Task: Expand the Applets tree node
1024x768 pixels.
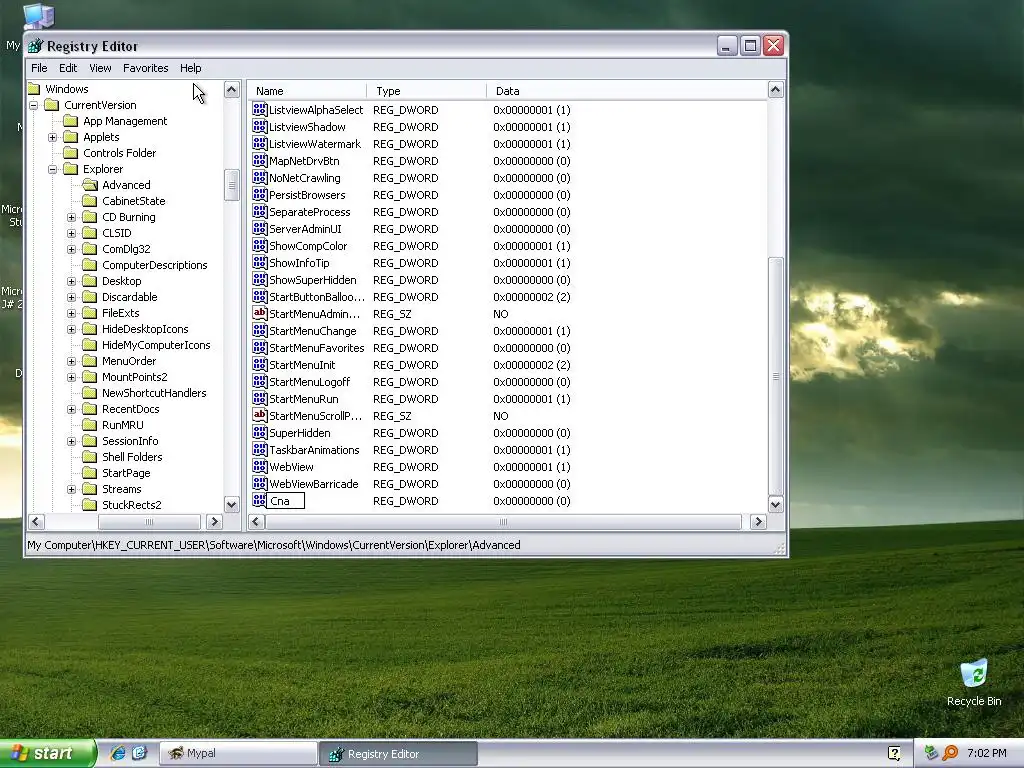Action: pyautogui.click(x=52, y=137)
